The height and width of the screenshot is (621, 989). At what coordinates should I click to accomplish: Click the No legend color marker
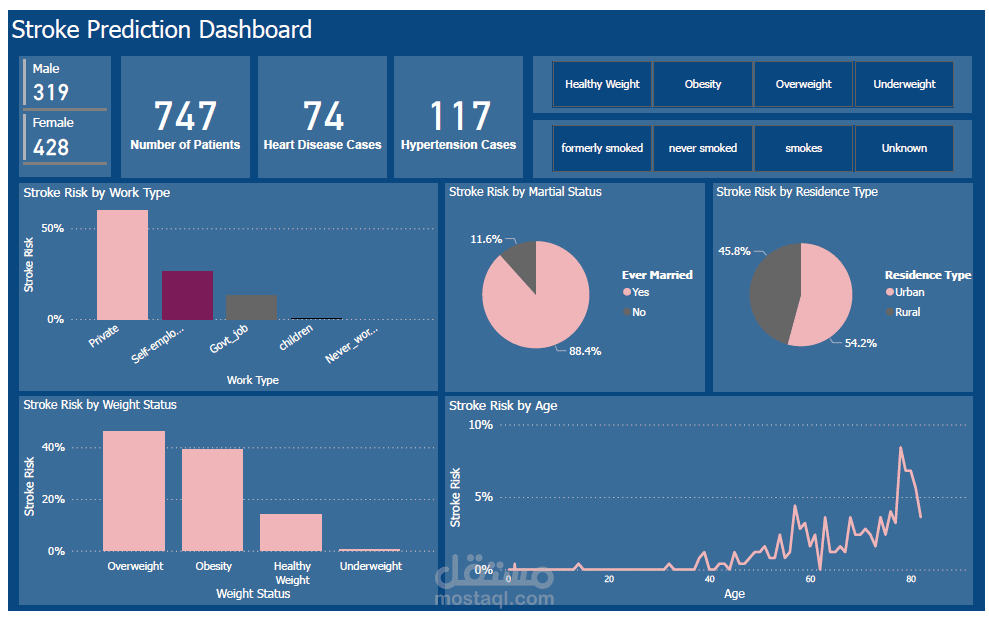pos(627,312)
